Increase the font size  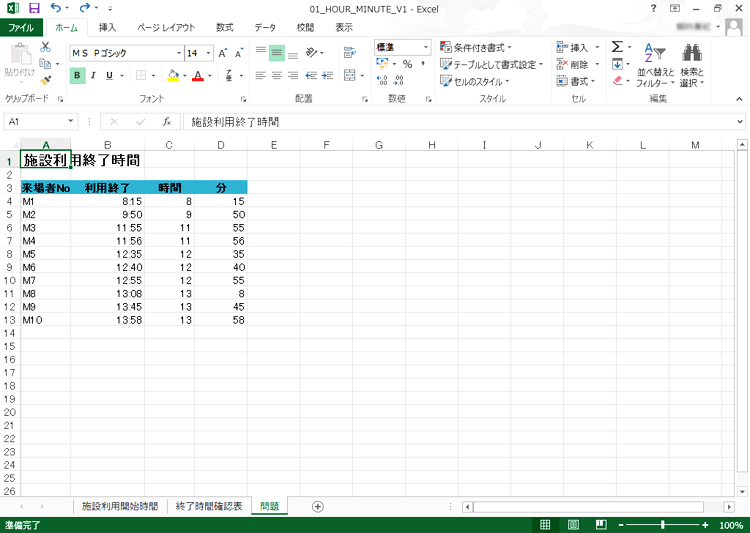pos(222,53)
